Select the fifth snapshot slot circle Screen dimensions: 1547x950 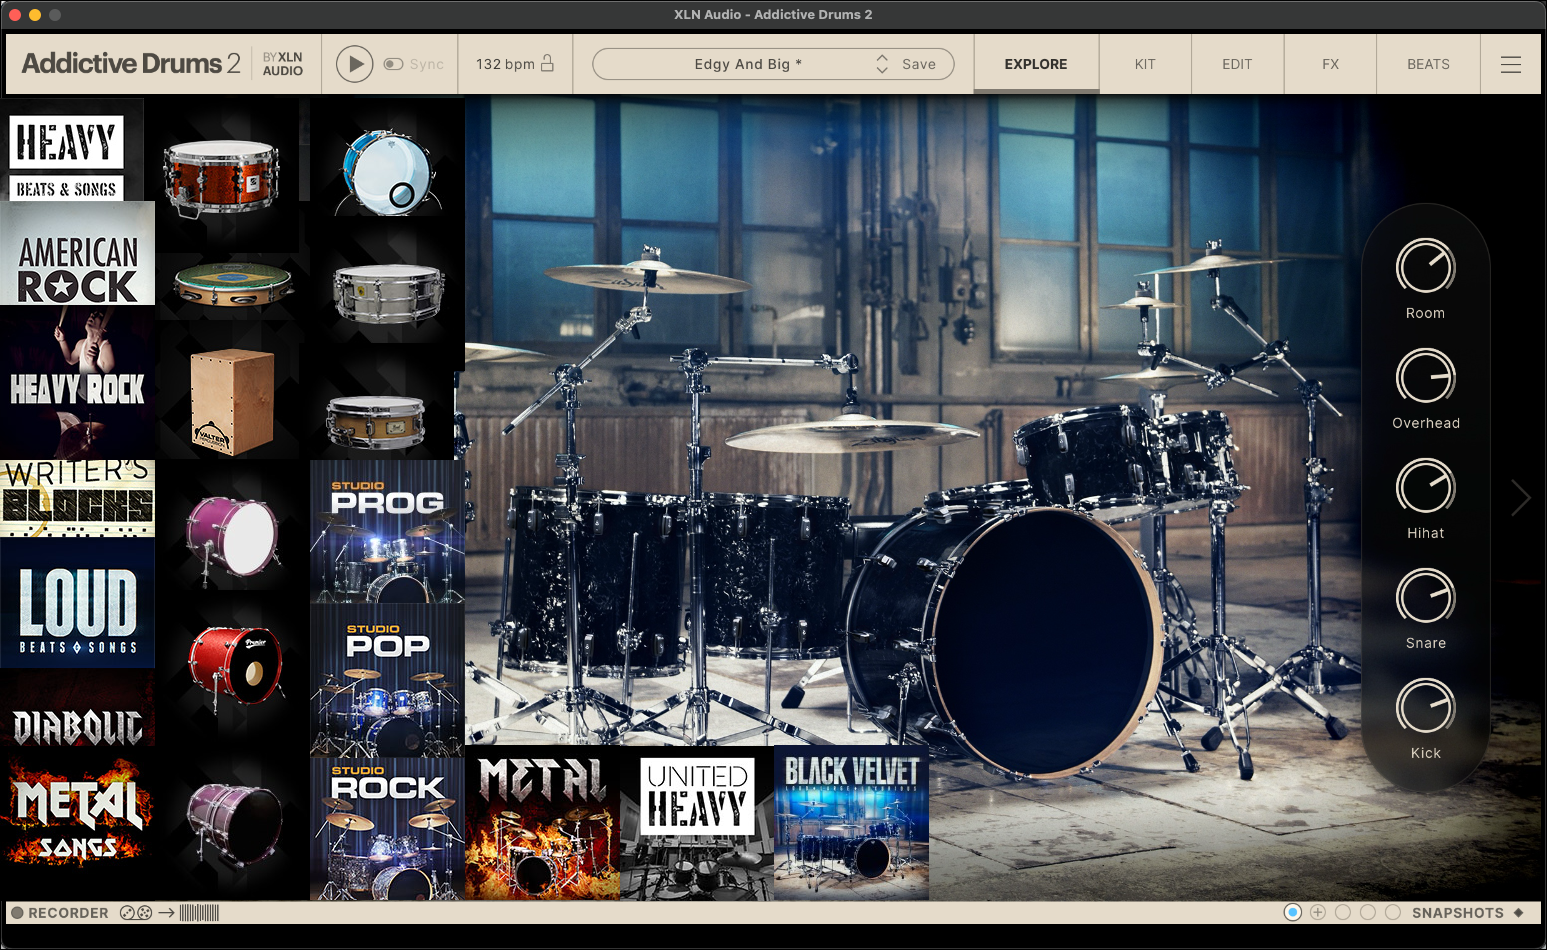pos(1392,912)
